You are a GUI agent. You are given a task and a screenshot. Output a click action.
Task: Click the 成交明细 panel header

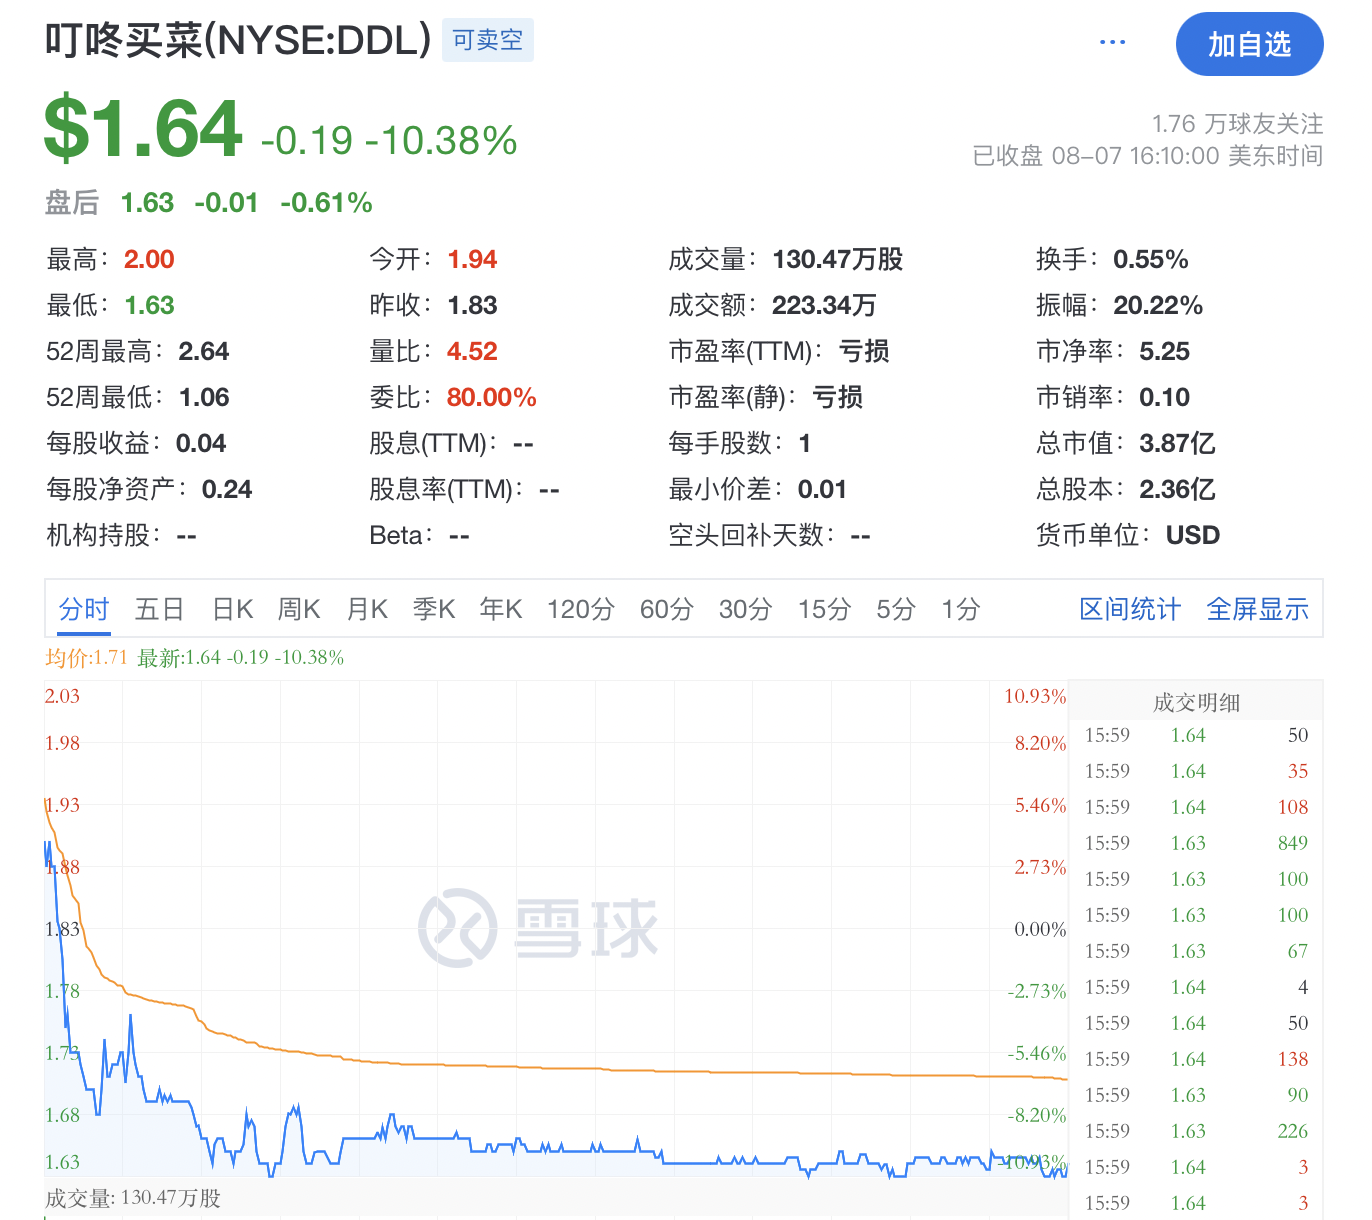point(1196,703)
